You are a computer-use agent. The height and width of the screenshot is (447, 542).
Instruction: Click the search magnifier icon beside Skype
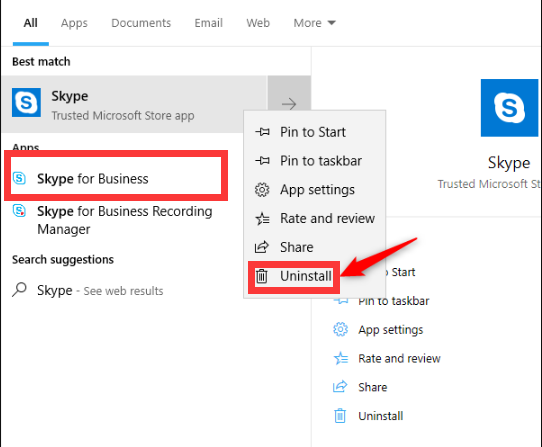click(x=19, y=290)
